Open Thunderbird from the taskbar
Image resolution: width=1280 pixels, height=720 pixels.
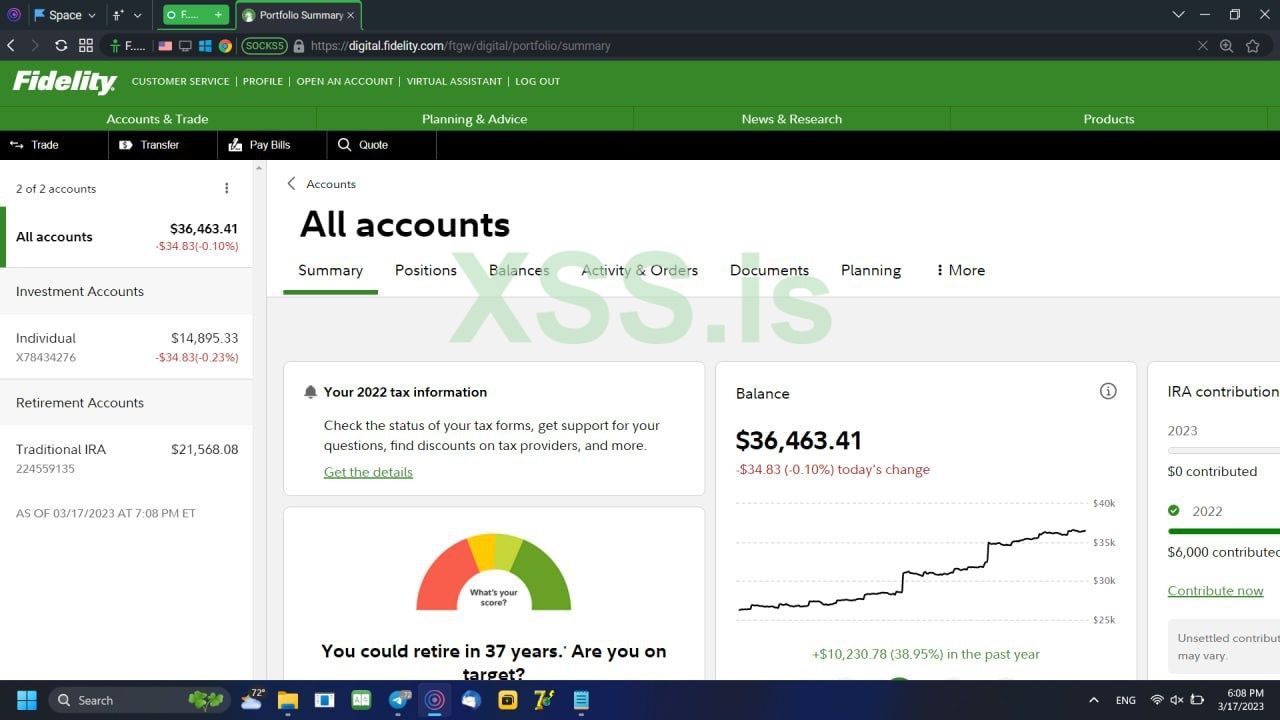pyautogui.click(x=471, y=700)
